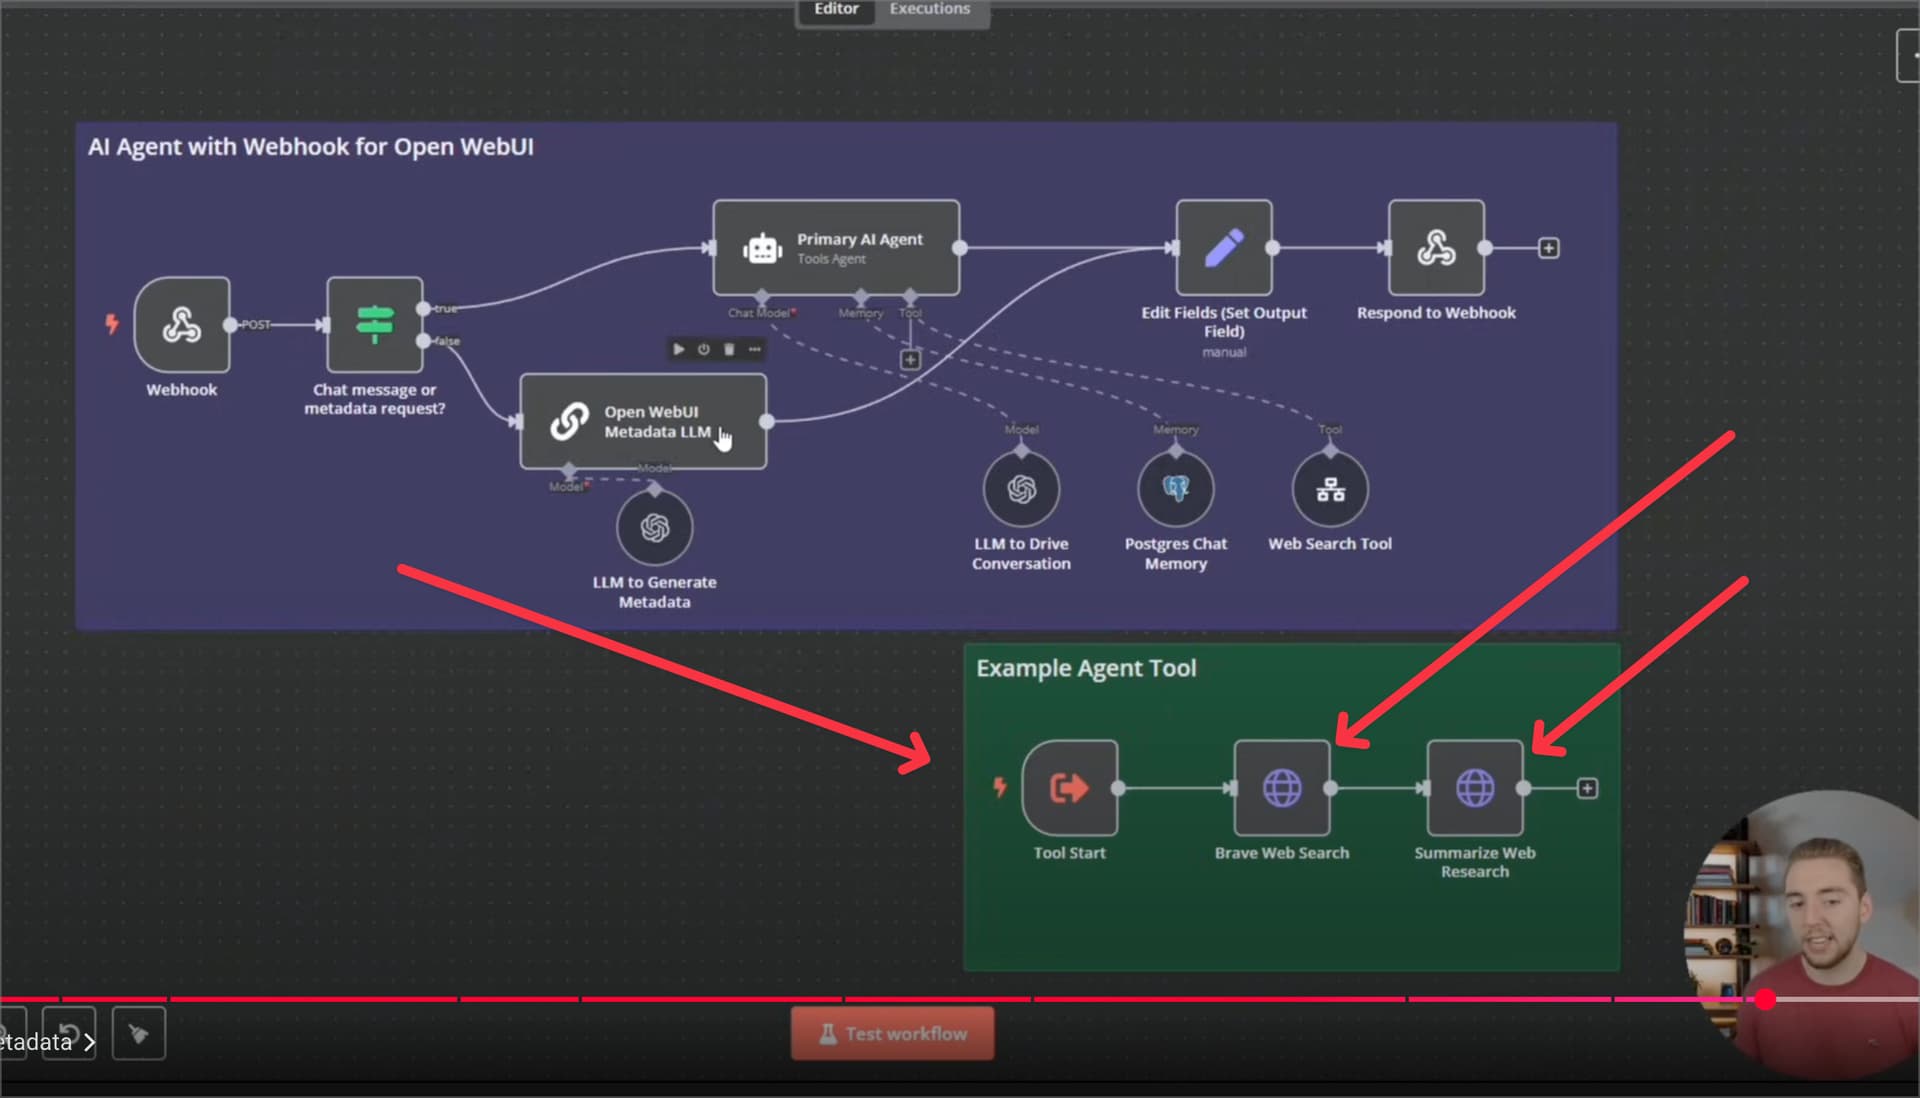Click the Memory connector on Primary AI Agent
This screenshot has height=1098, width=1920.
click(x=861, y=296)
